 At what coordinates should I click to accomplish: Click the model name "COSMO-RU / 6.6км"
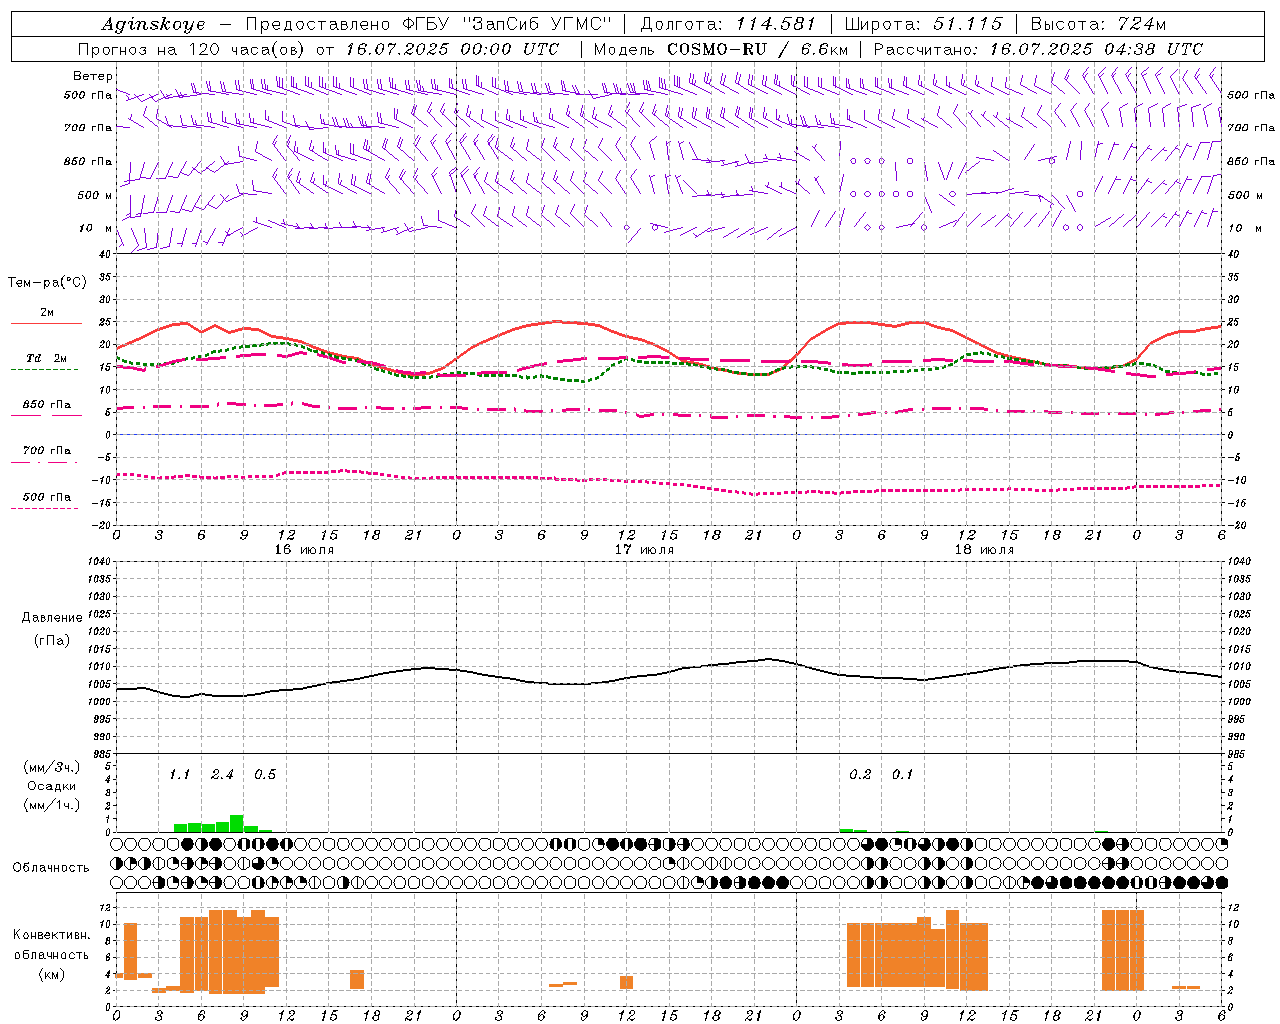coord(757,49)
